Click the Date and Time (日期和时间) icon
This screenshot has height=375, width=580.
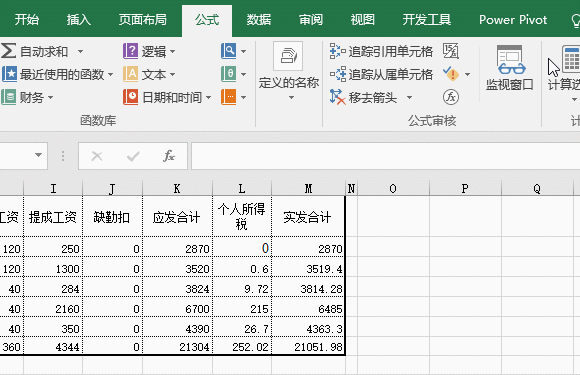coord(131,97)
